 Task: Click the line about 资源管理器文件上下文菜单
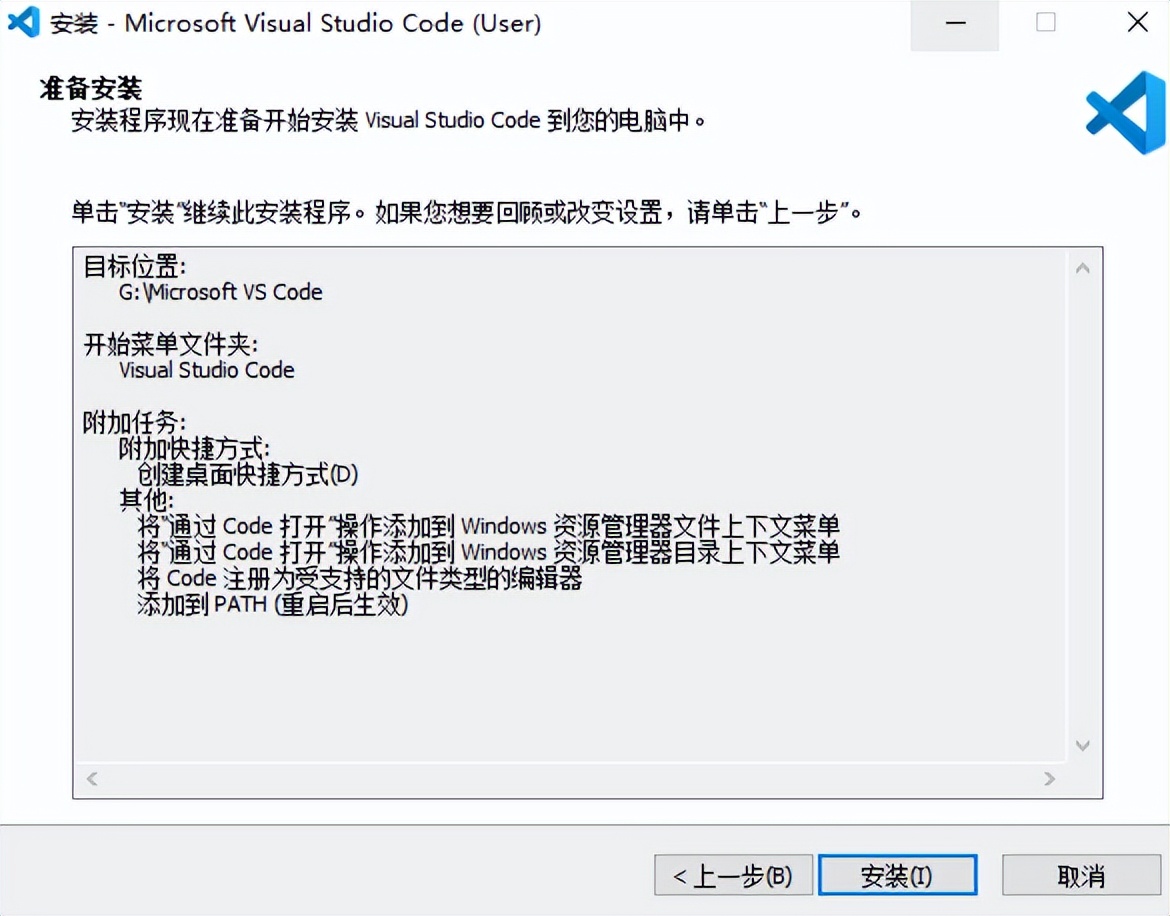click(489, 526)
